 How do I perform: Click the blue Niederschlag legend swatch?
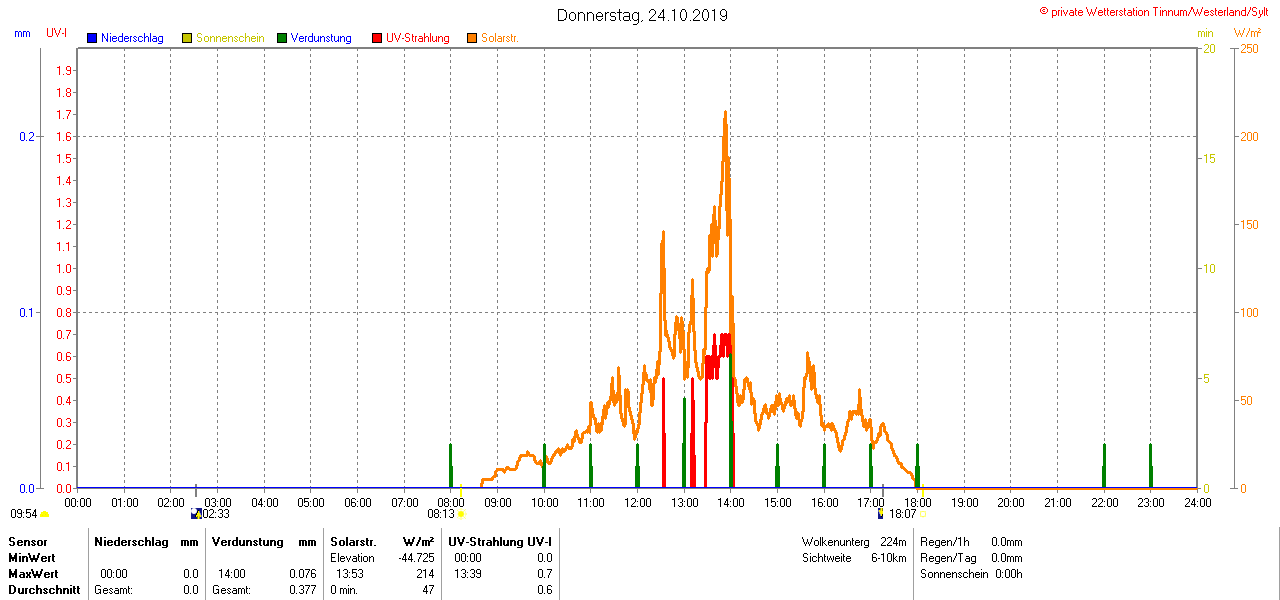click(x=92, y=38)
